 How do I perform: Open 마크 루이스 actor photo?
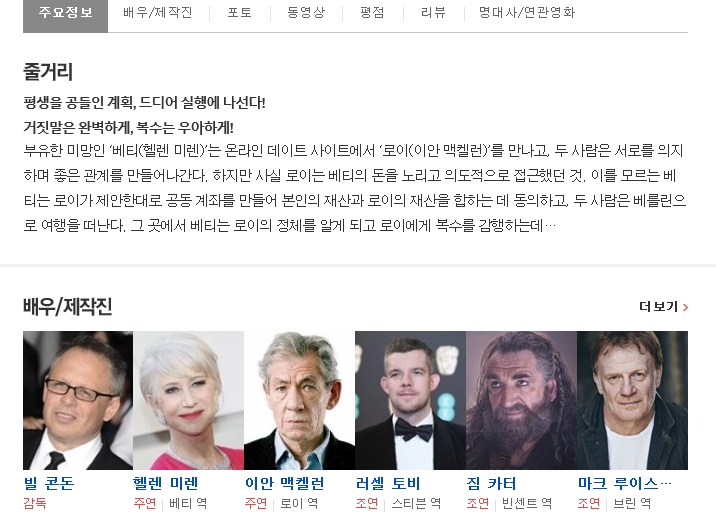[632, 400]
